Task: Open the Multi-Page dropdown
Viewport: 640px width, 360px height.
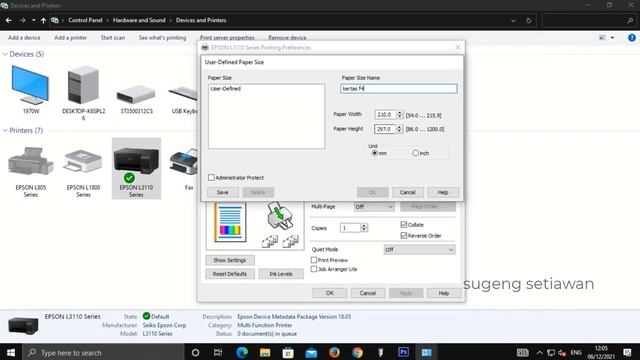Action: coord(374,207)
